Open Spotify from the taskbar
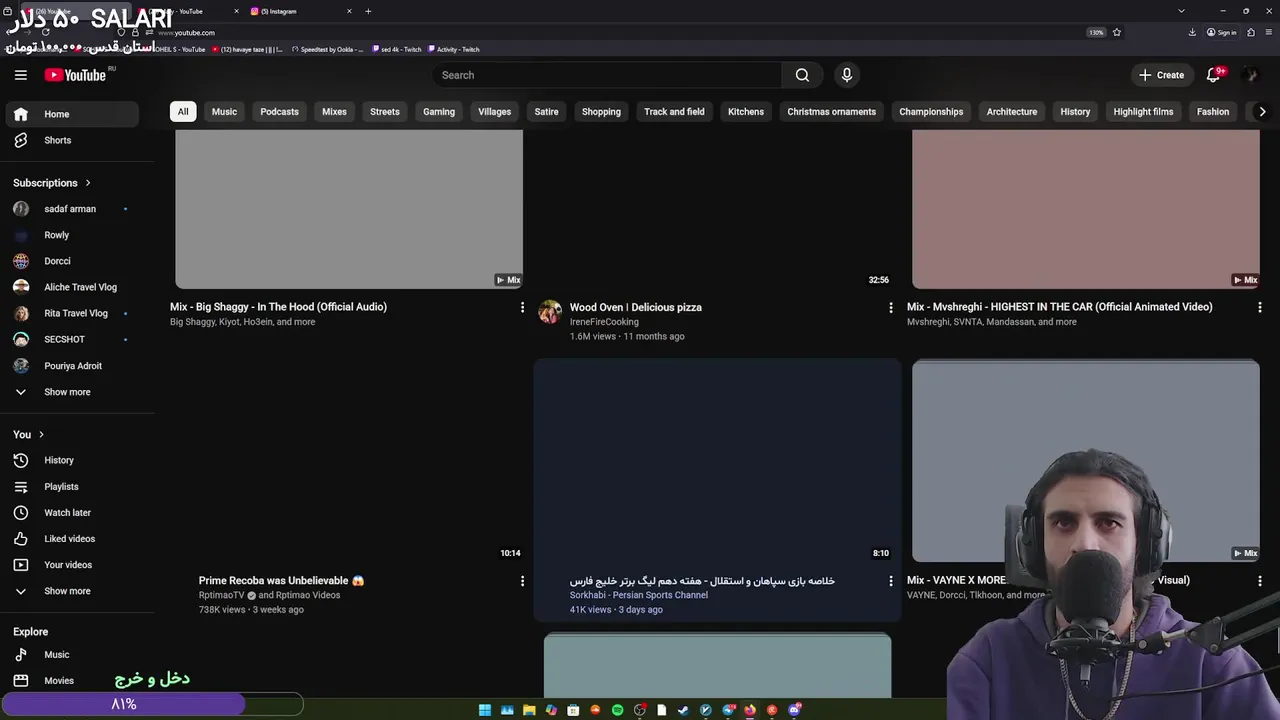Viewport: 1280px width, 720px height. 617,710
